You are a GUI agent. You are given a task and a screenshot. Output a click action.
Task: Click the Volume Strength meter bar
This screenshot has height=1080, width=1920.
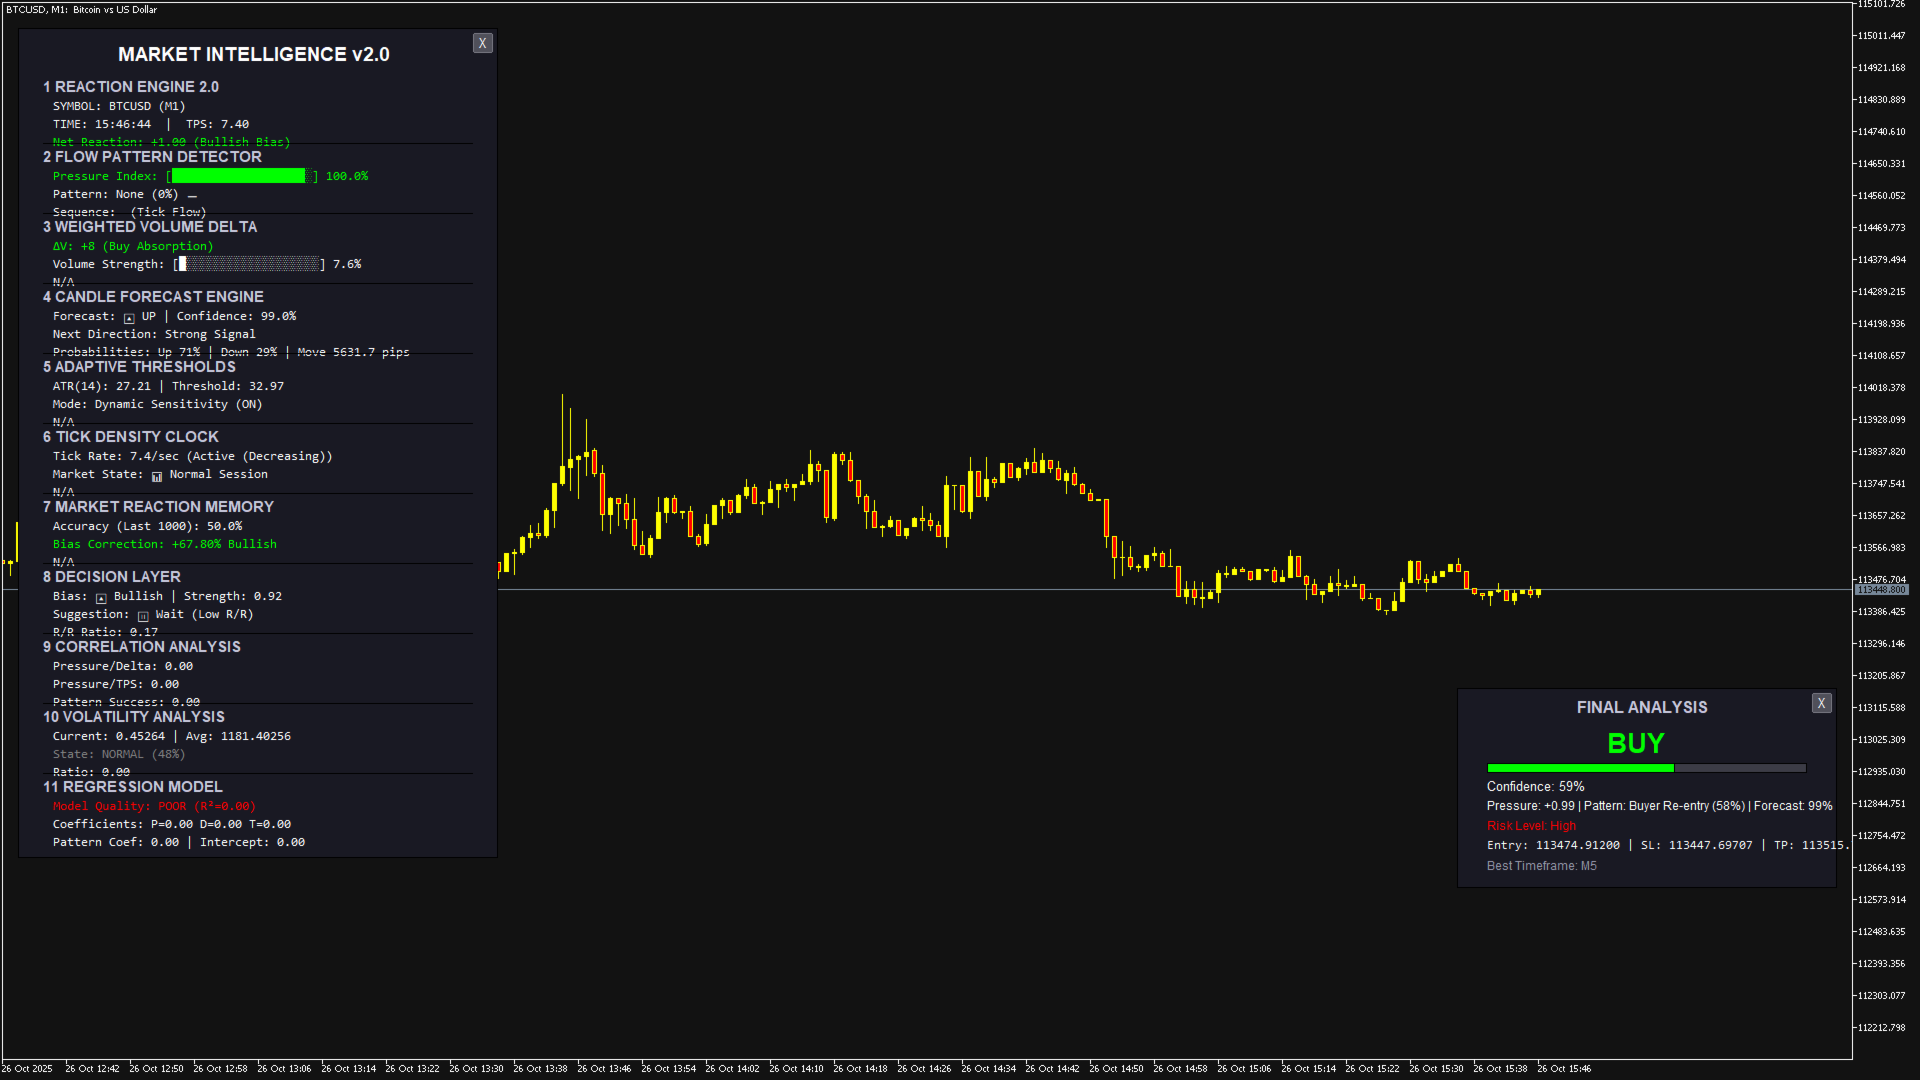[250, 264]
